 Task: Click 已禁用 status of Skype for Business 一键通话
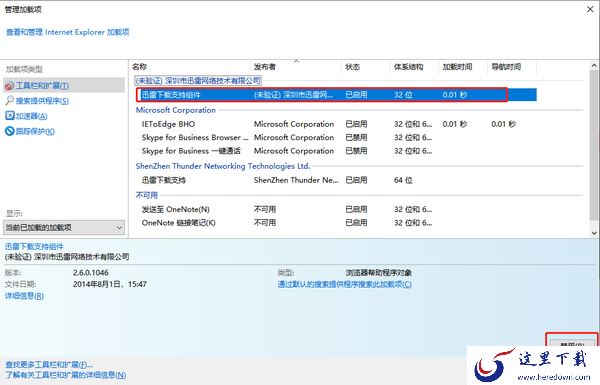click(x=356, y=151)
